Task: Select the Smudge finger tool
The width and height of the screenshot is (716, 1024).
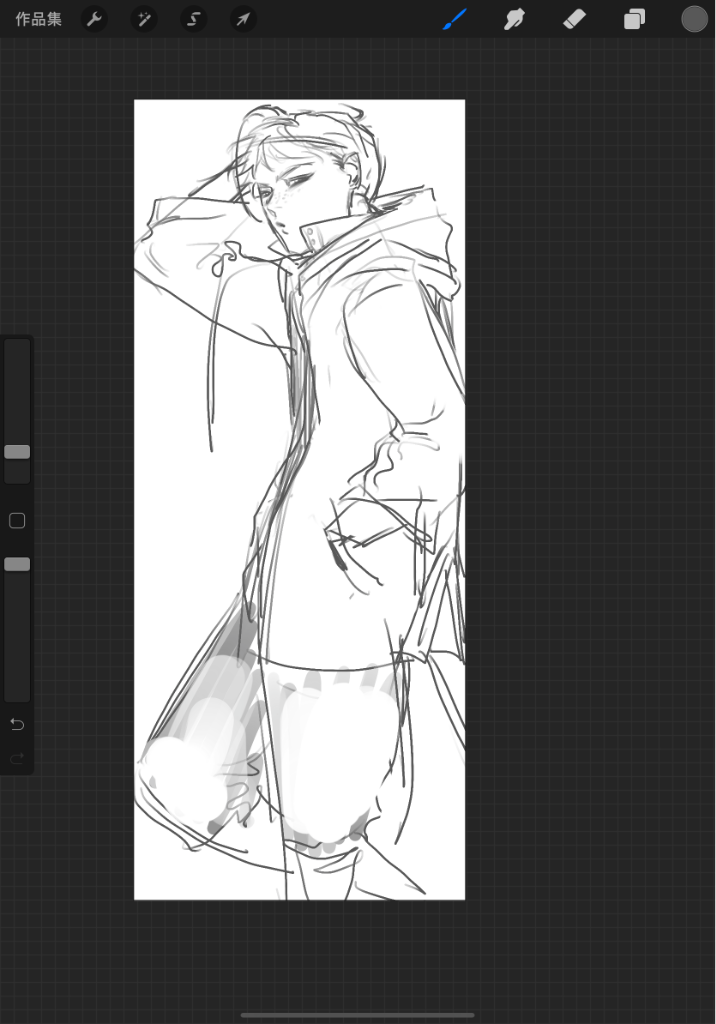Action: [515, 19]
